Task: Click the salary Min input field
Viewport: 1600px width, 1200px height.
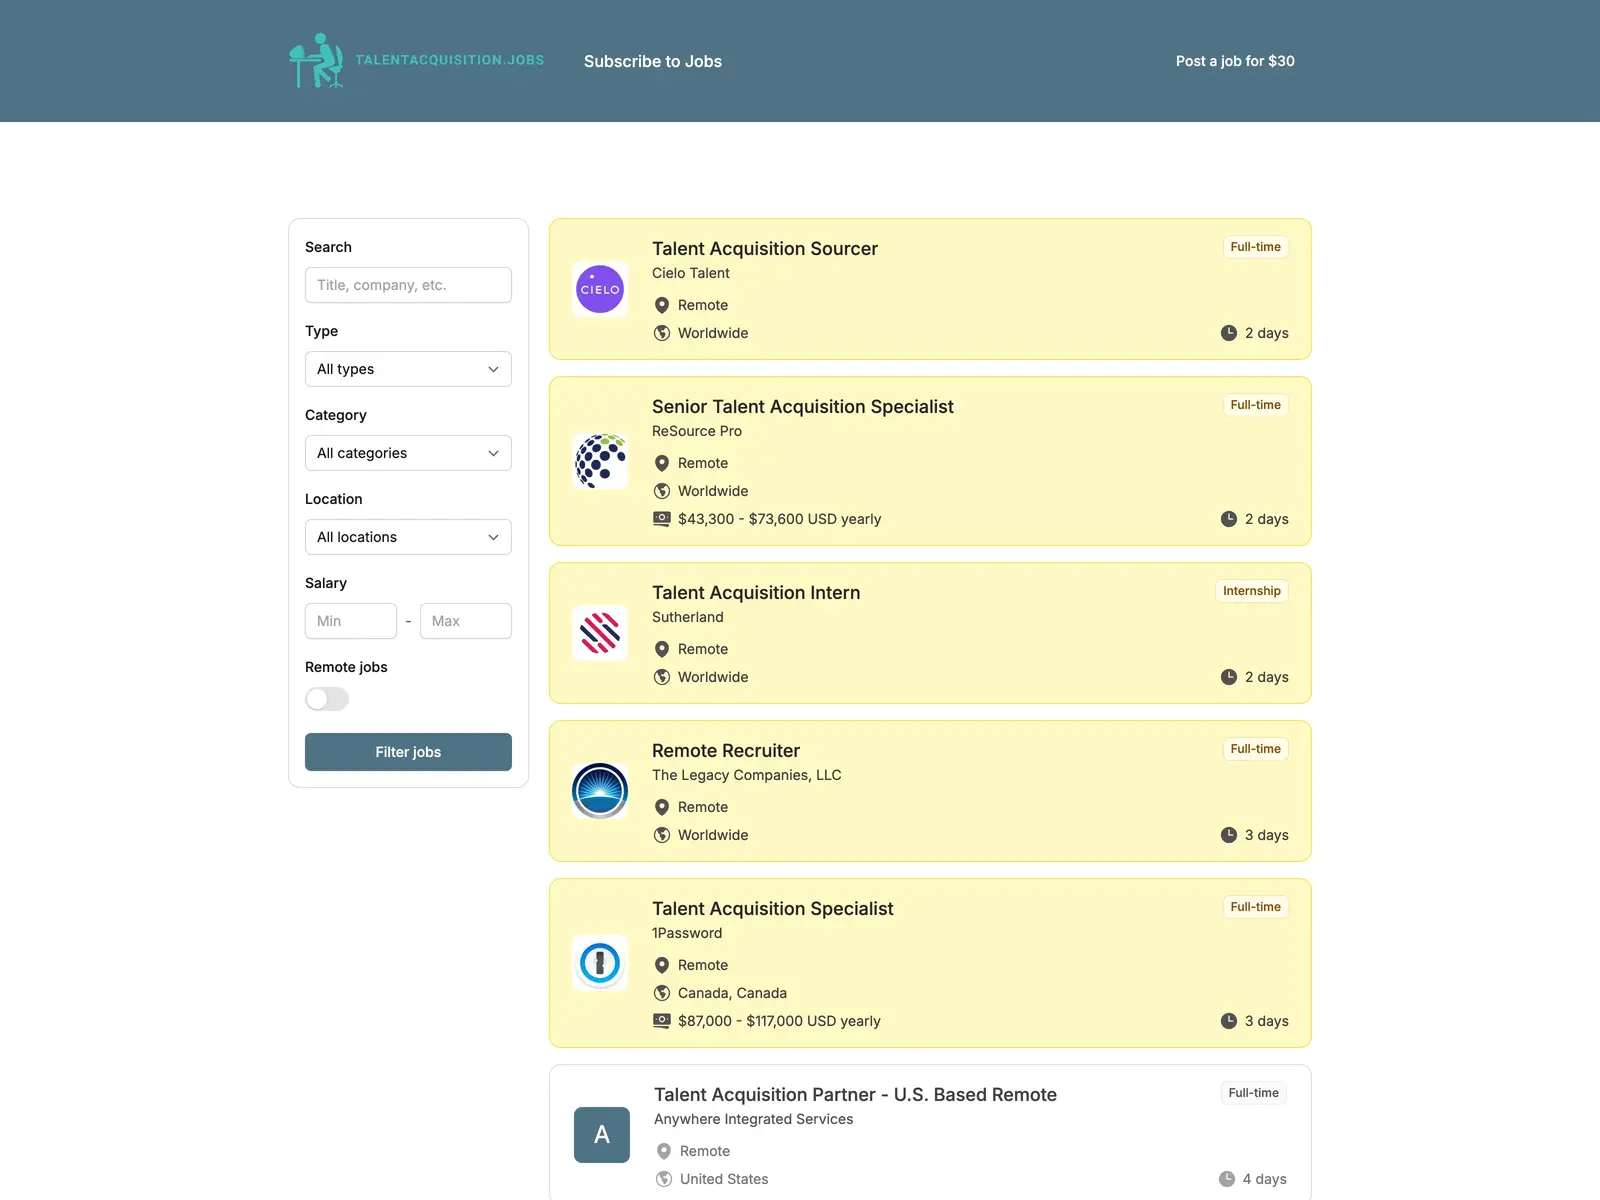Action: (x=351, y=621)
